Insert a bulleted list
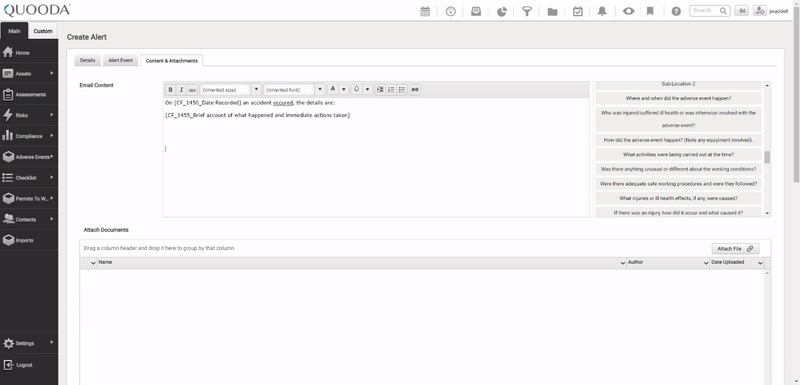Image resolution: width=800 pixels, height=385 pixels. [x=402, y=90]
